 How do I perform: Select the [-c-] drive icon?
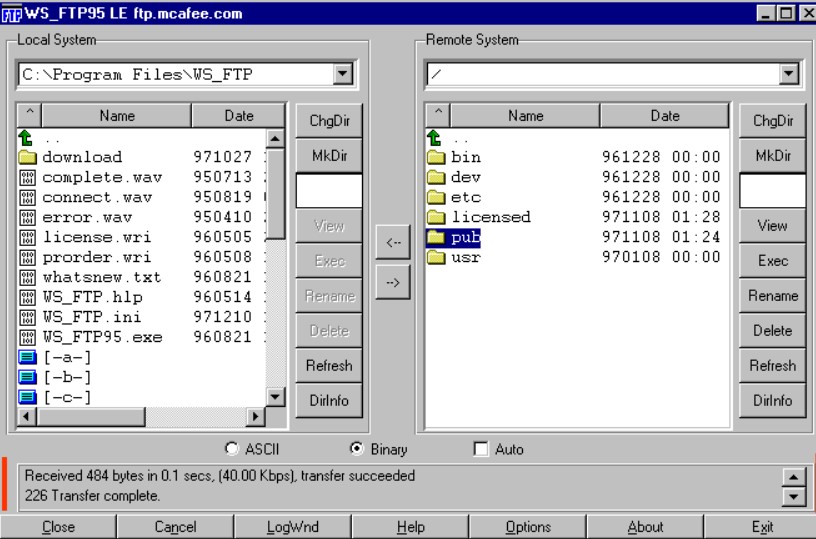coord(28,397)
